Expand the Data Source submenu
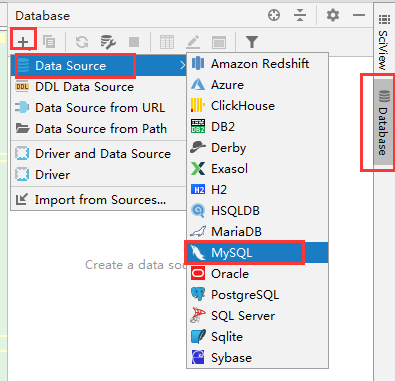Image resolution: width=395 pixels, height=381 pixels. click(99, 66)
